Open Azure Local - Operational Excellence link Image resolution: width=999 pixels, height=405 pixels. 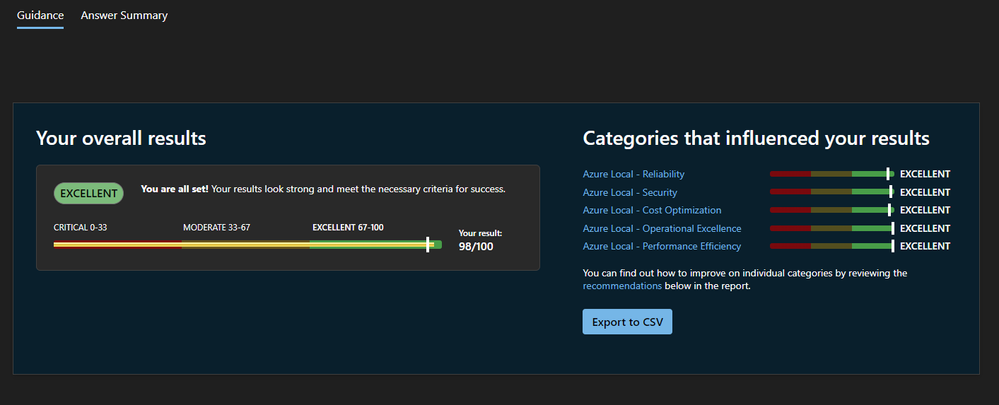click(661, 228)
